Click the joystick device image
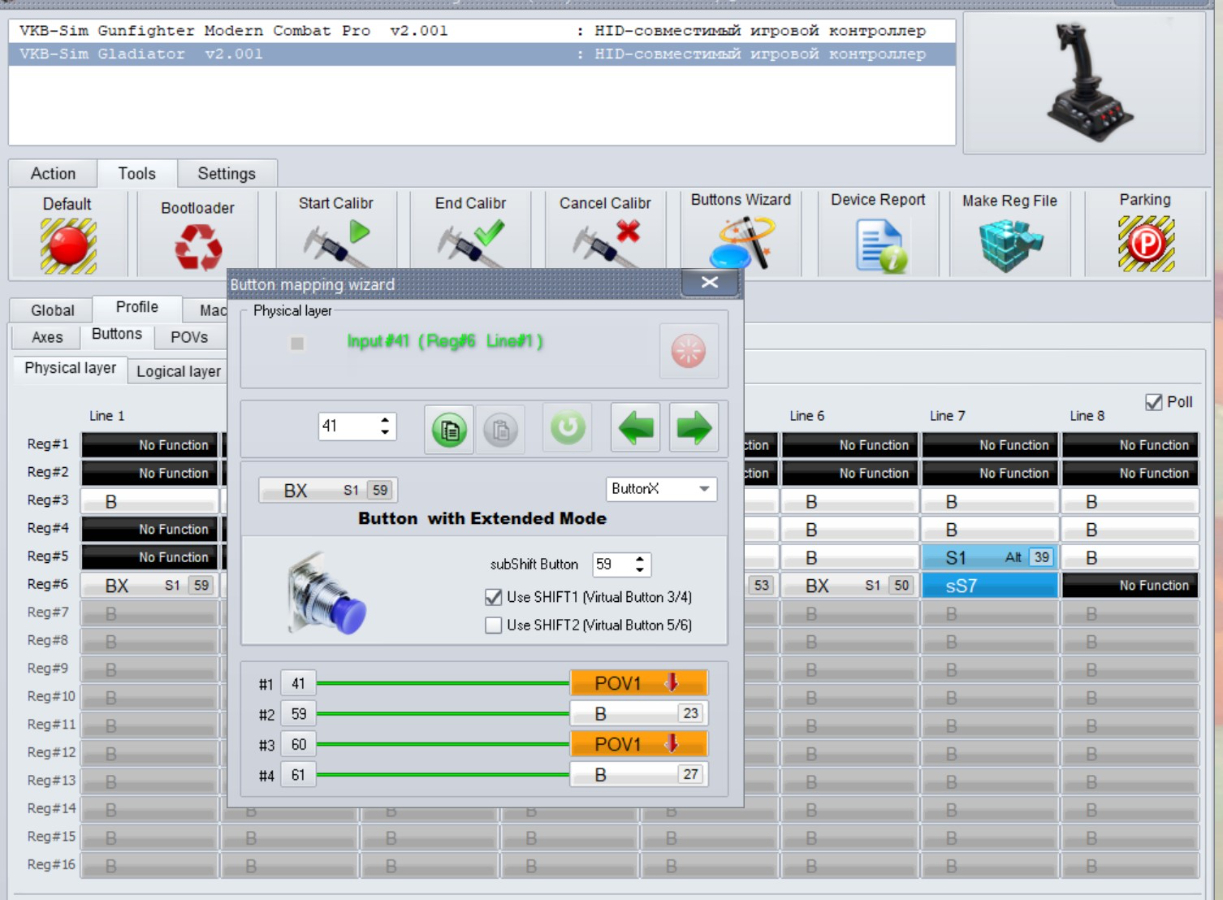Image resolution: width=1223 pixels, height=900 pixels. tap(1089, 82)
